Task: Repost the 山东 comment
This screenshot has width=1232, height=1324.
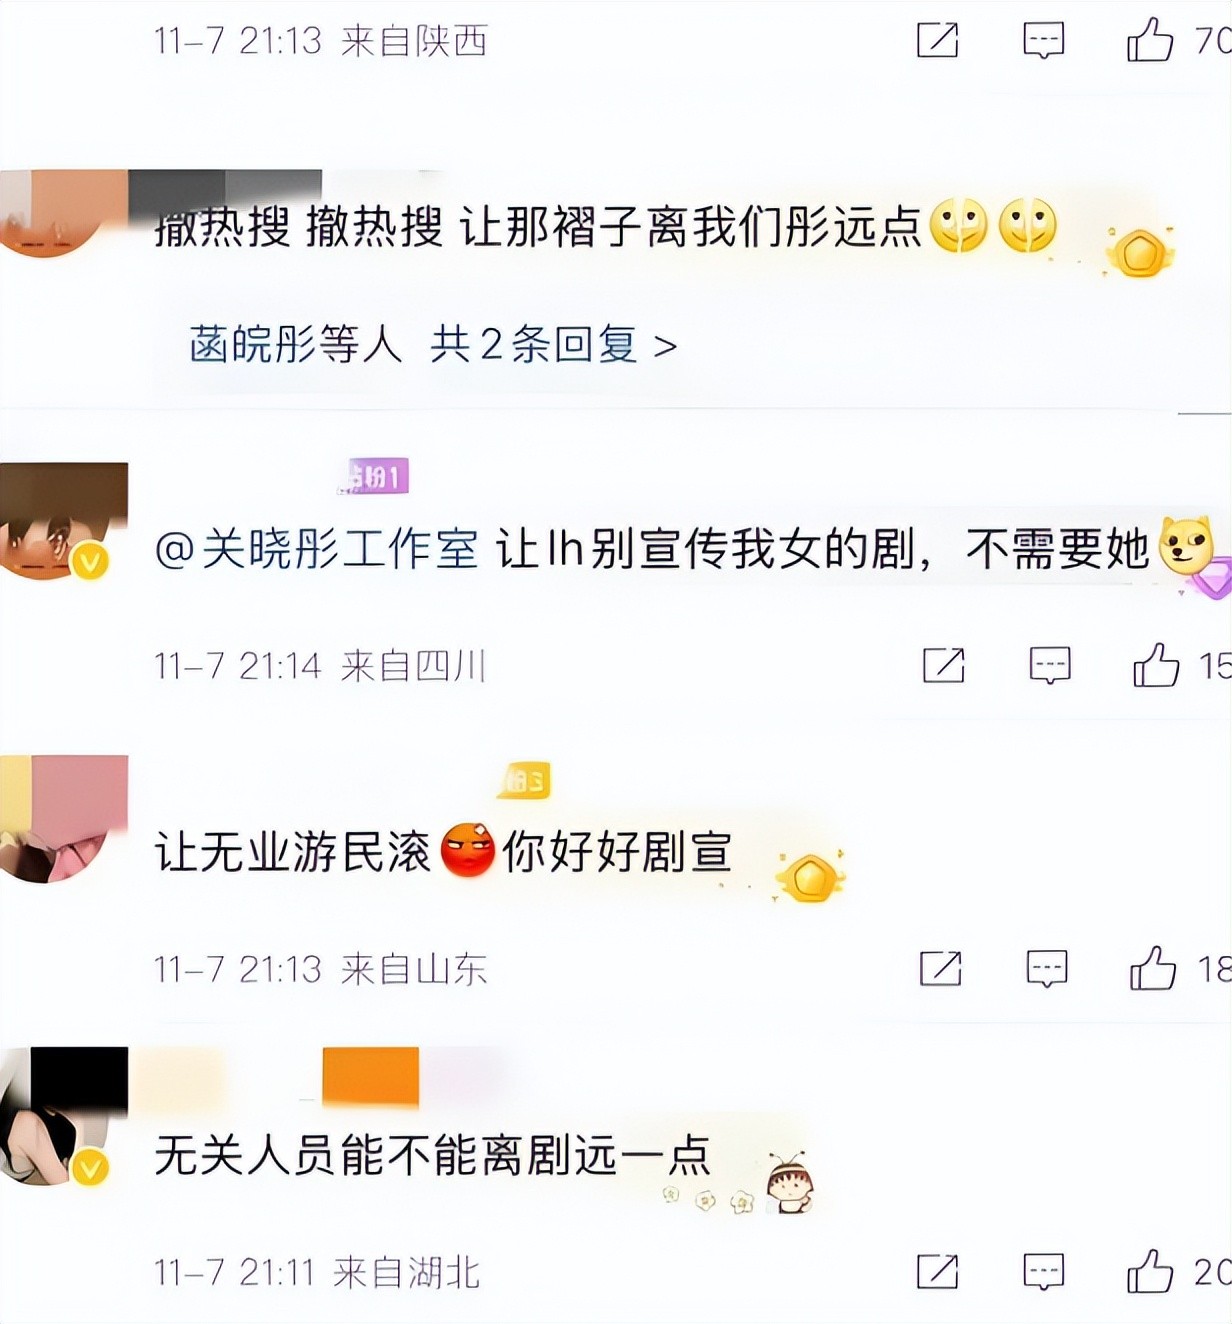Action: point(941,968)
